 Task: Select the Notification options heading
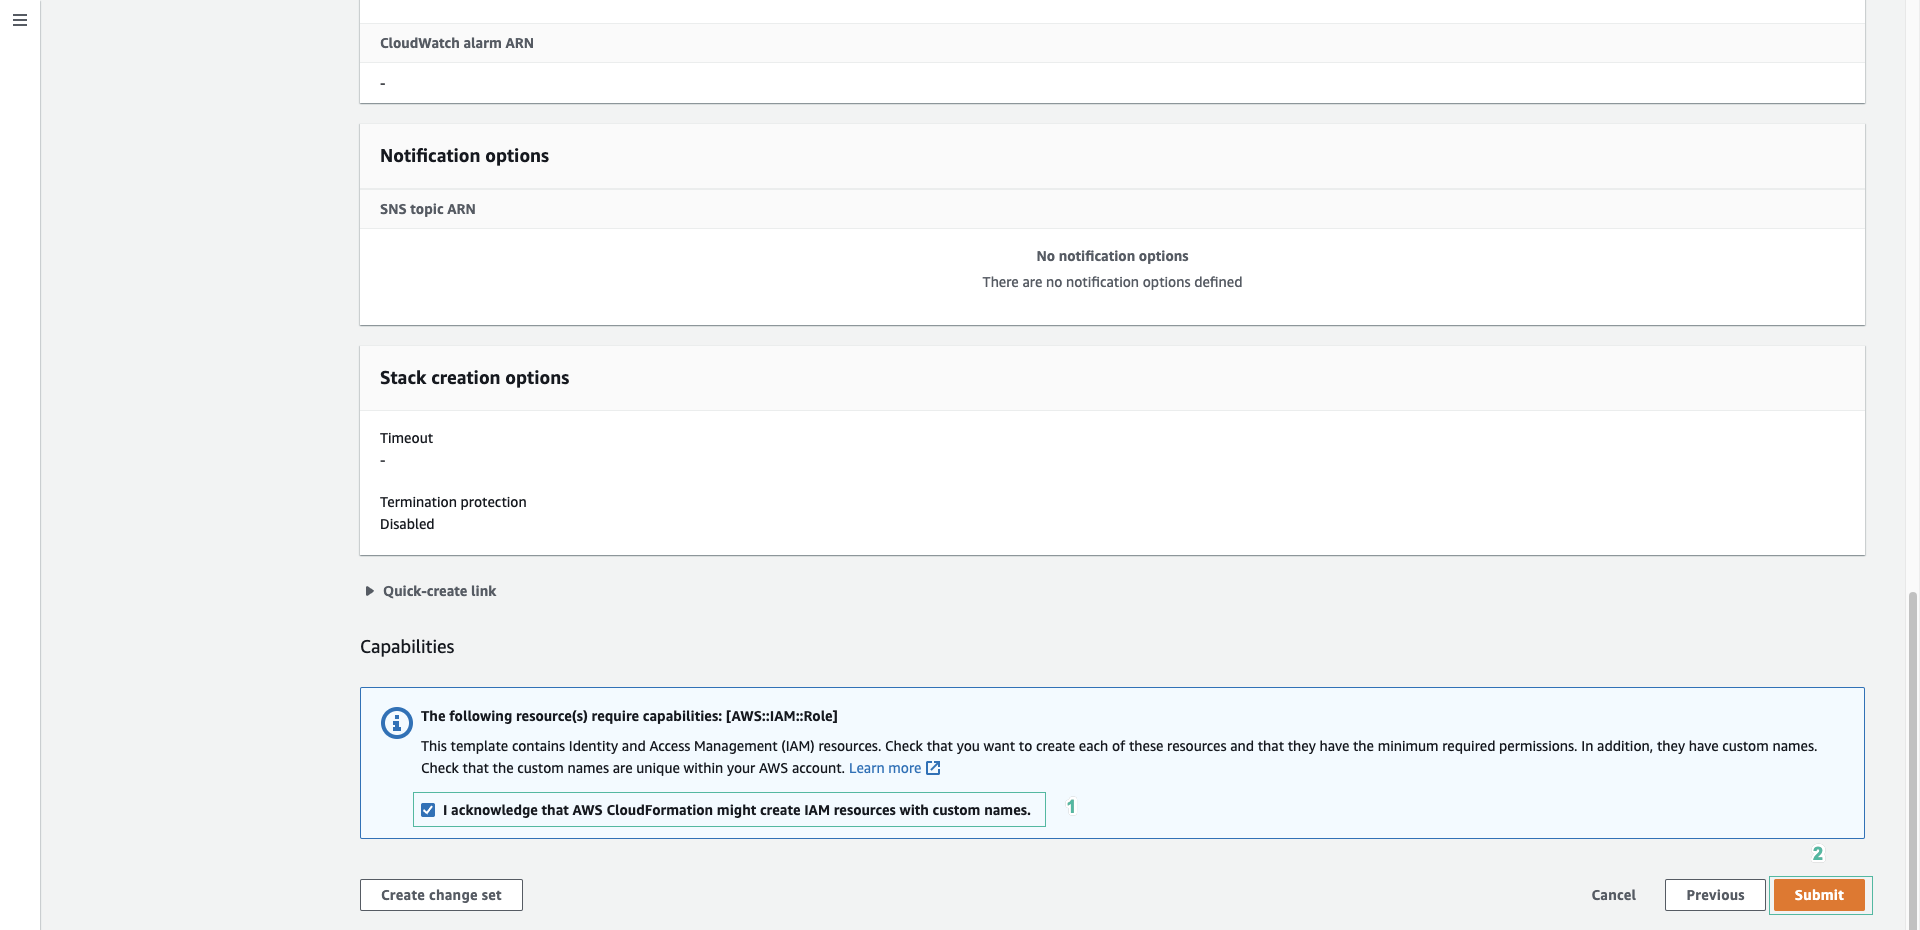tap(464, 156)
